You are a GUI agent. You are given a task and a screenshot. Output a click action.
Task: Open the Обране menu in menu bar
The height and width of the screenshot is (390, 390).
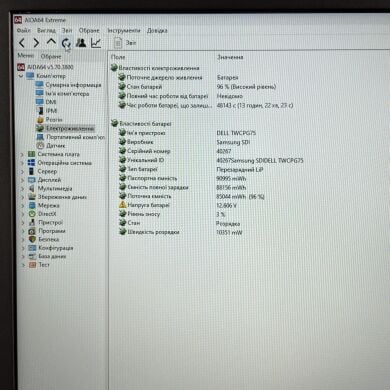coord(89,30)
